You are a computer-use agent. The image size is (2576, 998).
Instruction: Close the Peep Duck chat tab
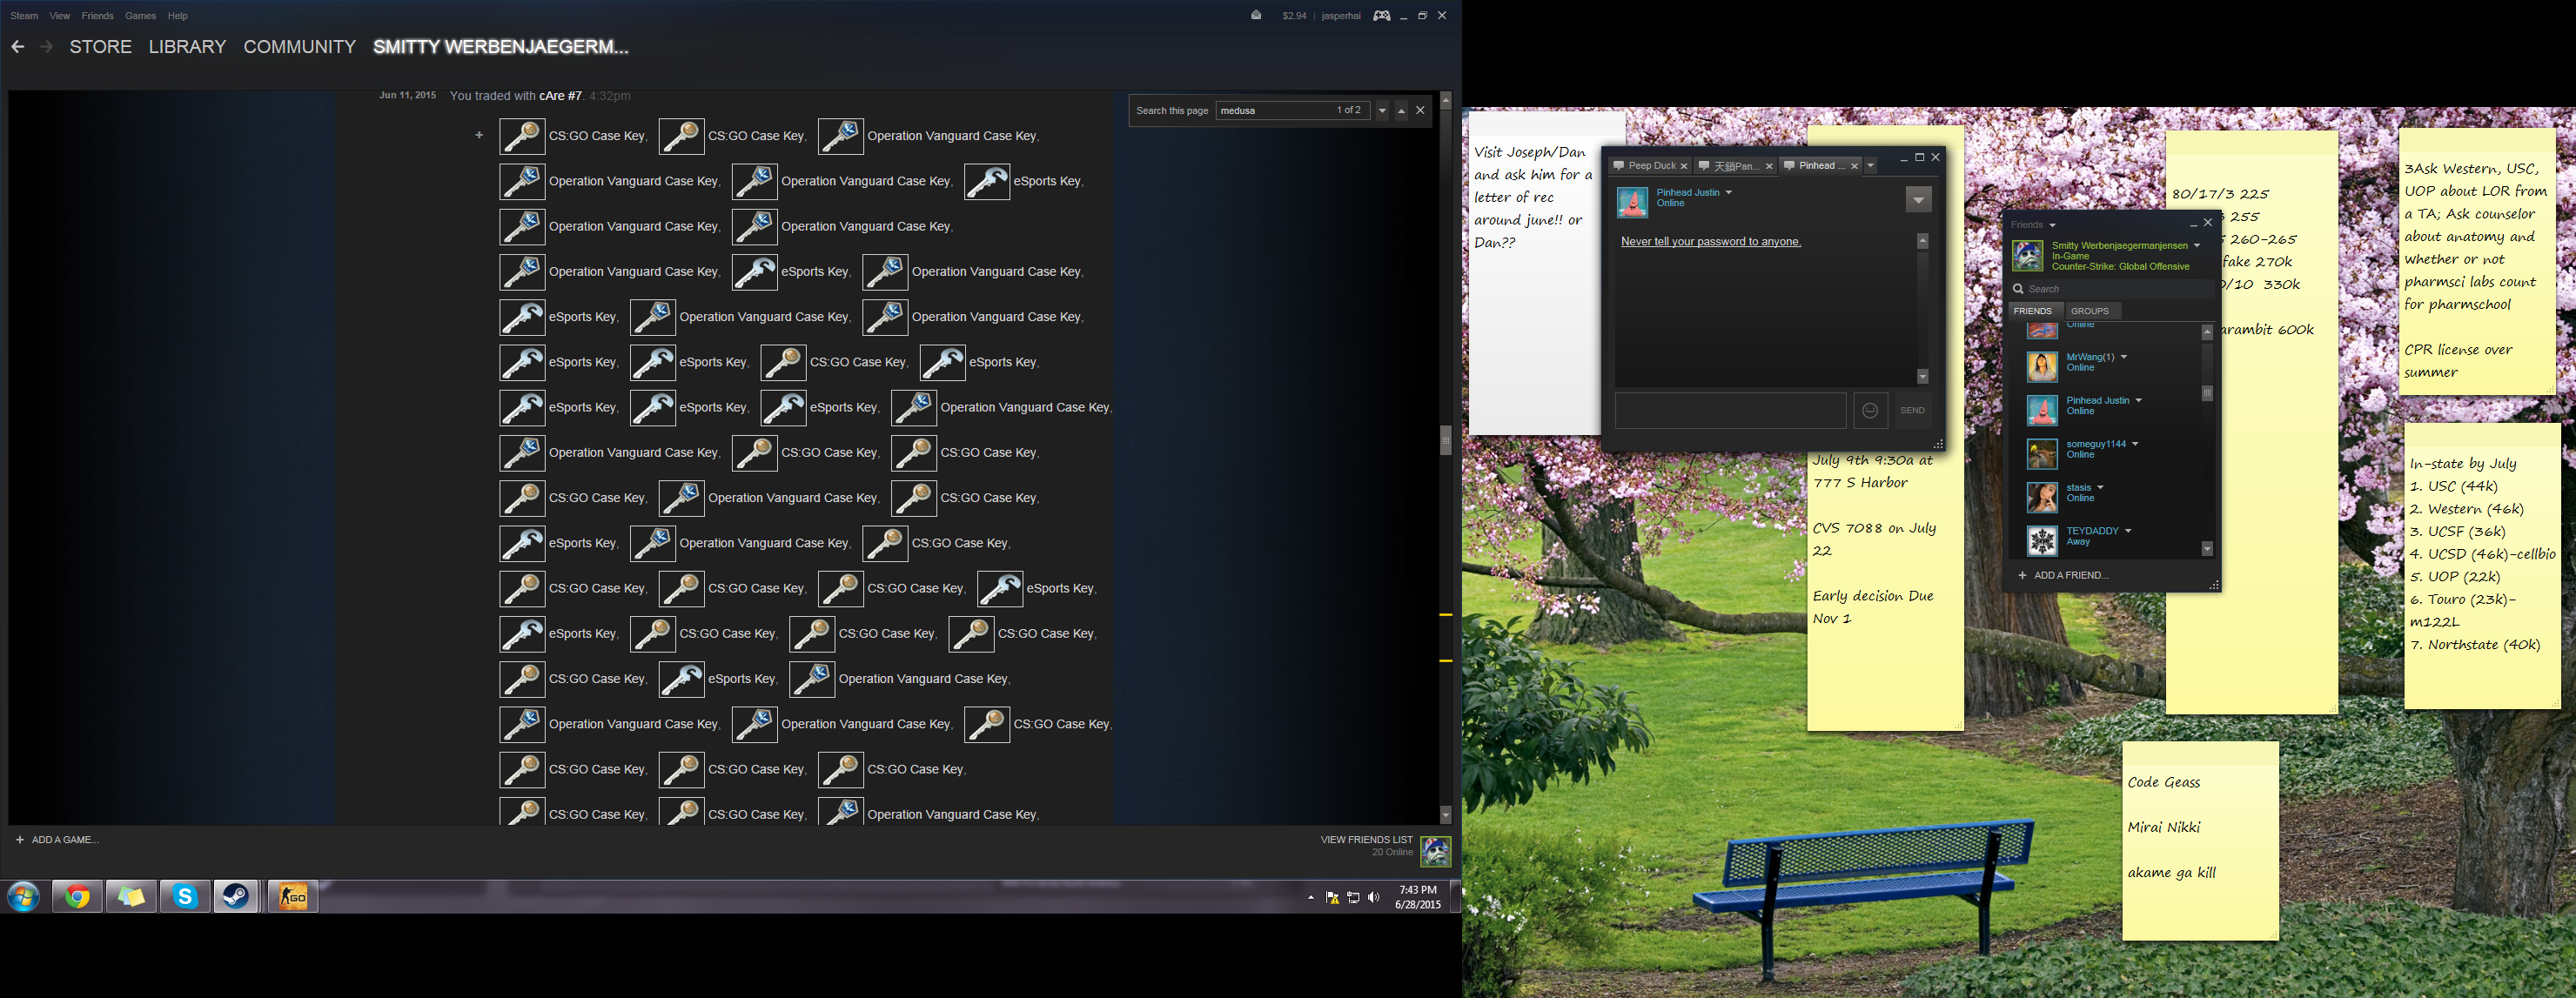1683,166
